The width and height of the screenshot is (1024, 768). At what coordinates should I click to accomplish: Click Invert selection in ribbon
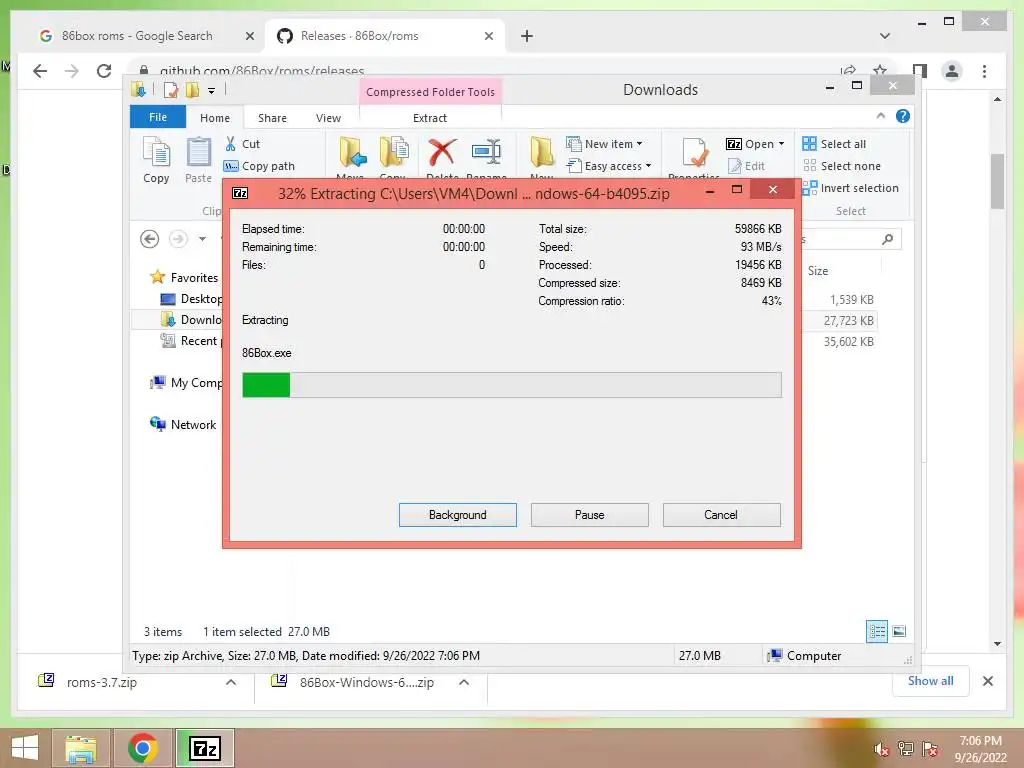[850, 188]
